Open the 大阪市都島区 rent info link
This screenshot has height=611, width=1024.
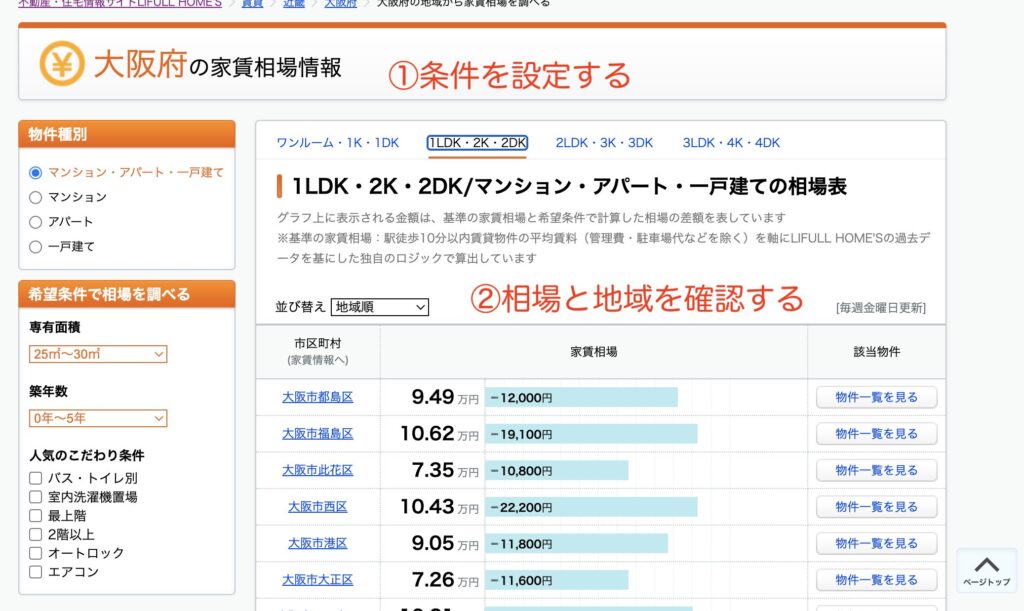tap(317, 397)
